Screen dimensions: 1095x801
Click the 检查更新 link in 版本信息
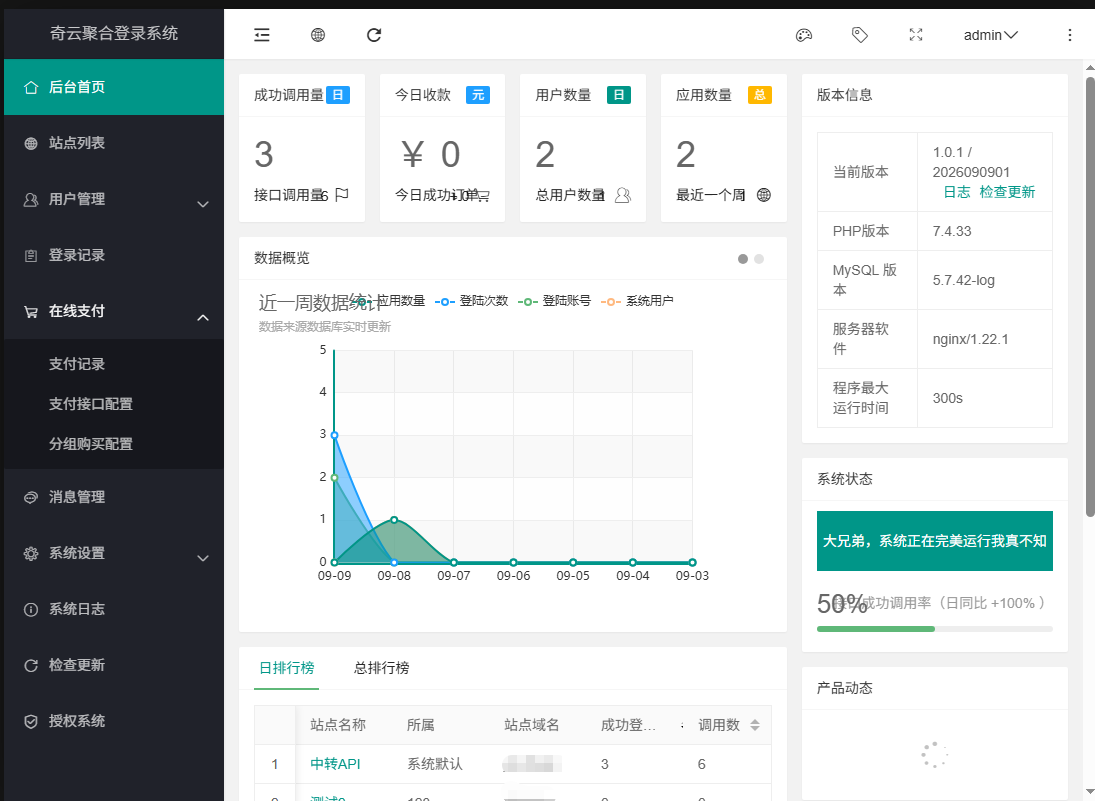coord(1007,192)
